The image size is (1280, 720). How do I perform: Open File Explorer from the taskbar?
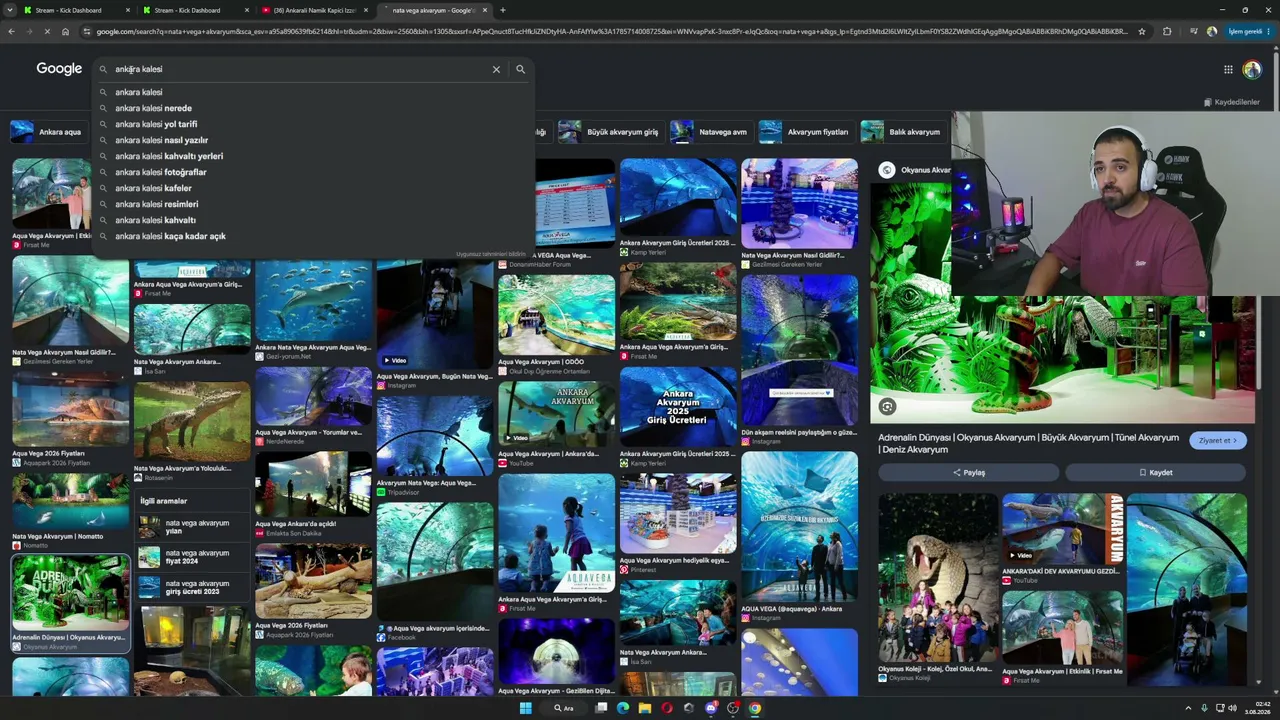tap(645, 708)
